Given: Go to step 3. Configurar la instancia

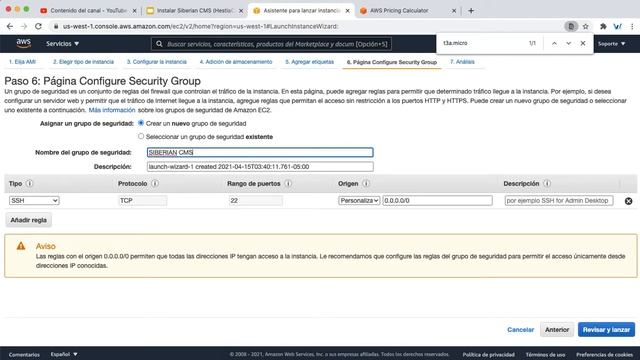Looking at the screenshot, I should (x=157, y=62).
